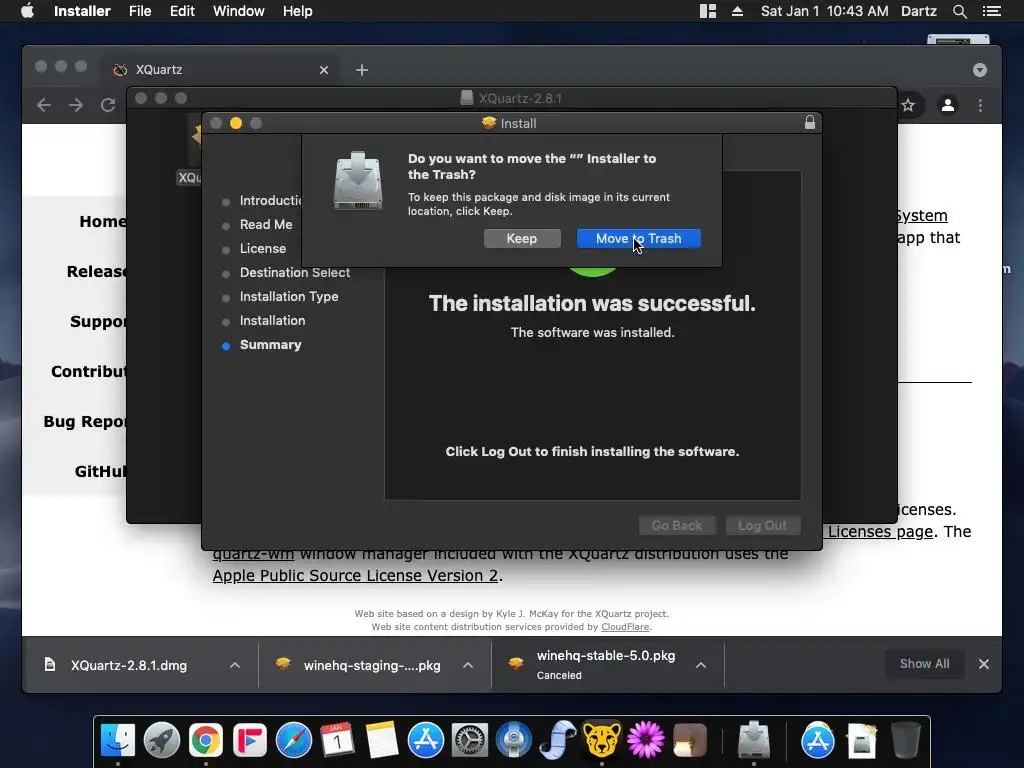Click the CloudFlare link on the webpage
The width and height of the screenshot is (1024, 768).
(x=625, y=627)
